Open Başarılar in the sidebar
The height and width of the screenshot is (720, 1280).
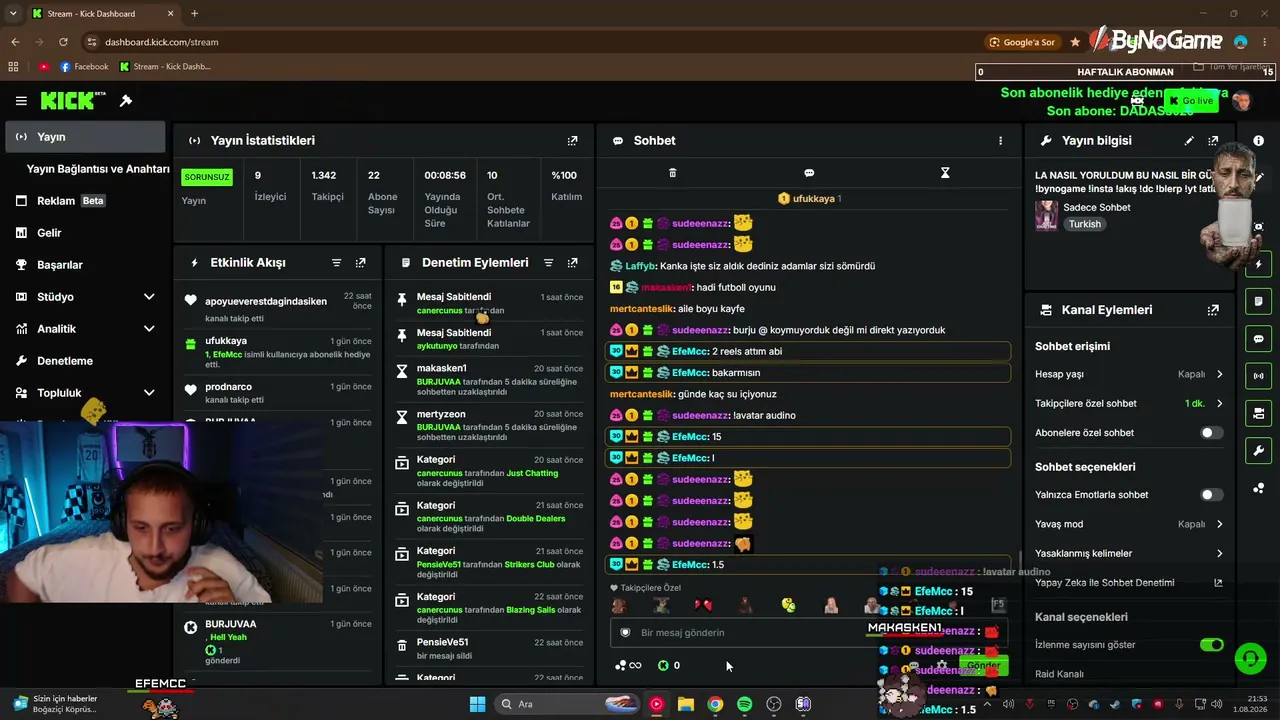pyautogui.click(x=85, y=265)
